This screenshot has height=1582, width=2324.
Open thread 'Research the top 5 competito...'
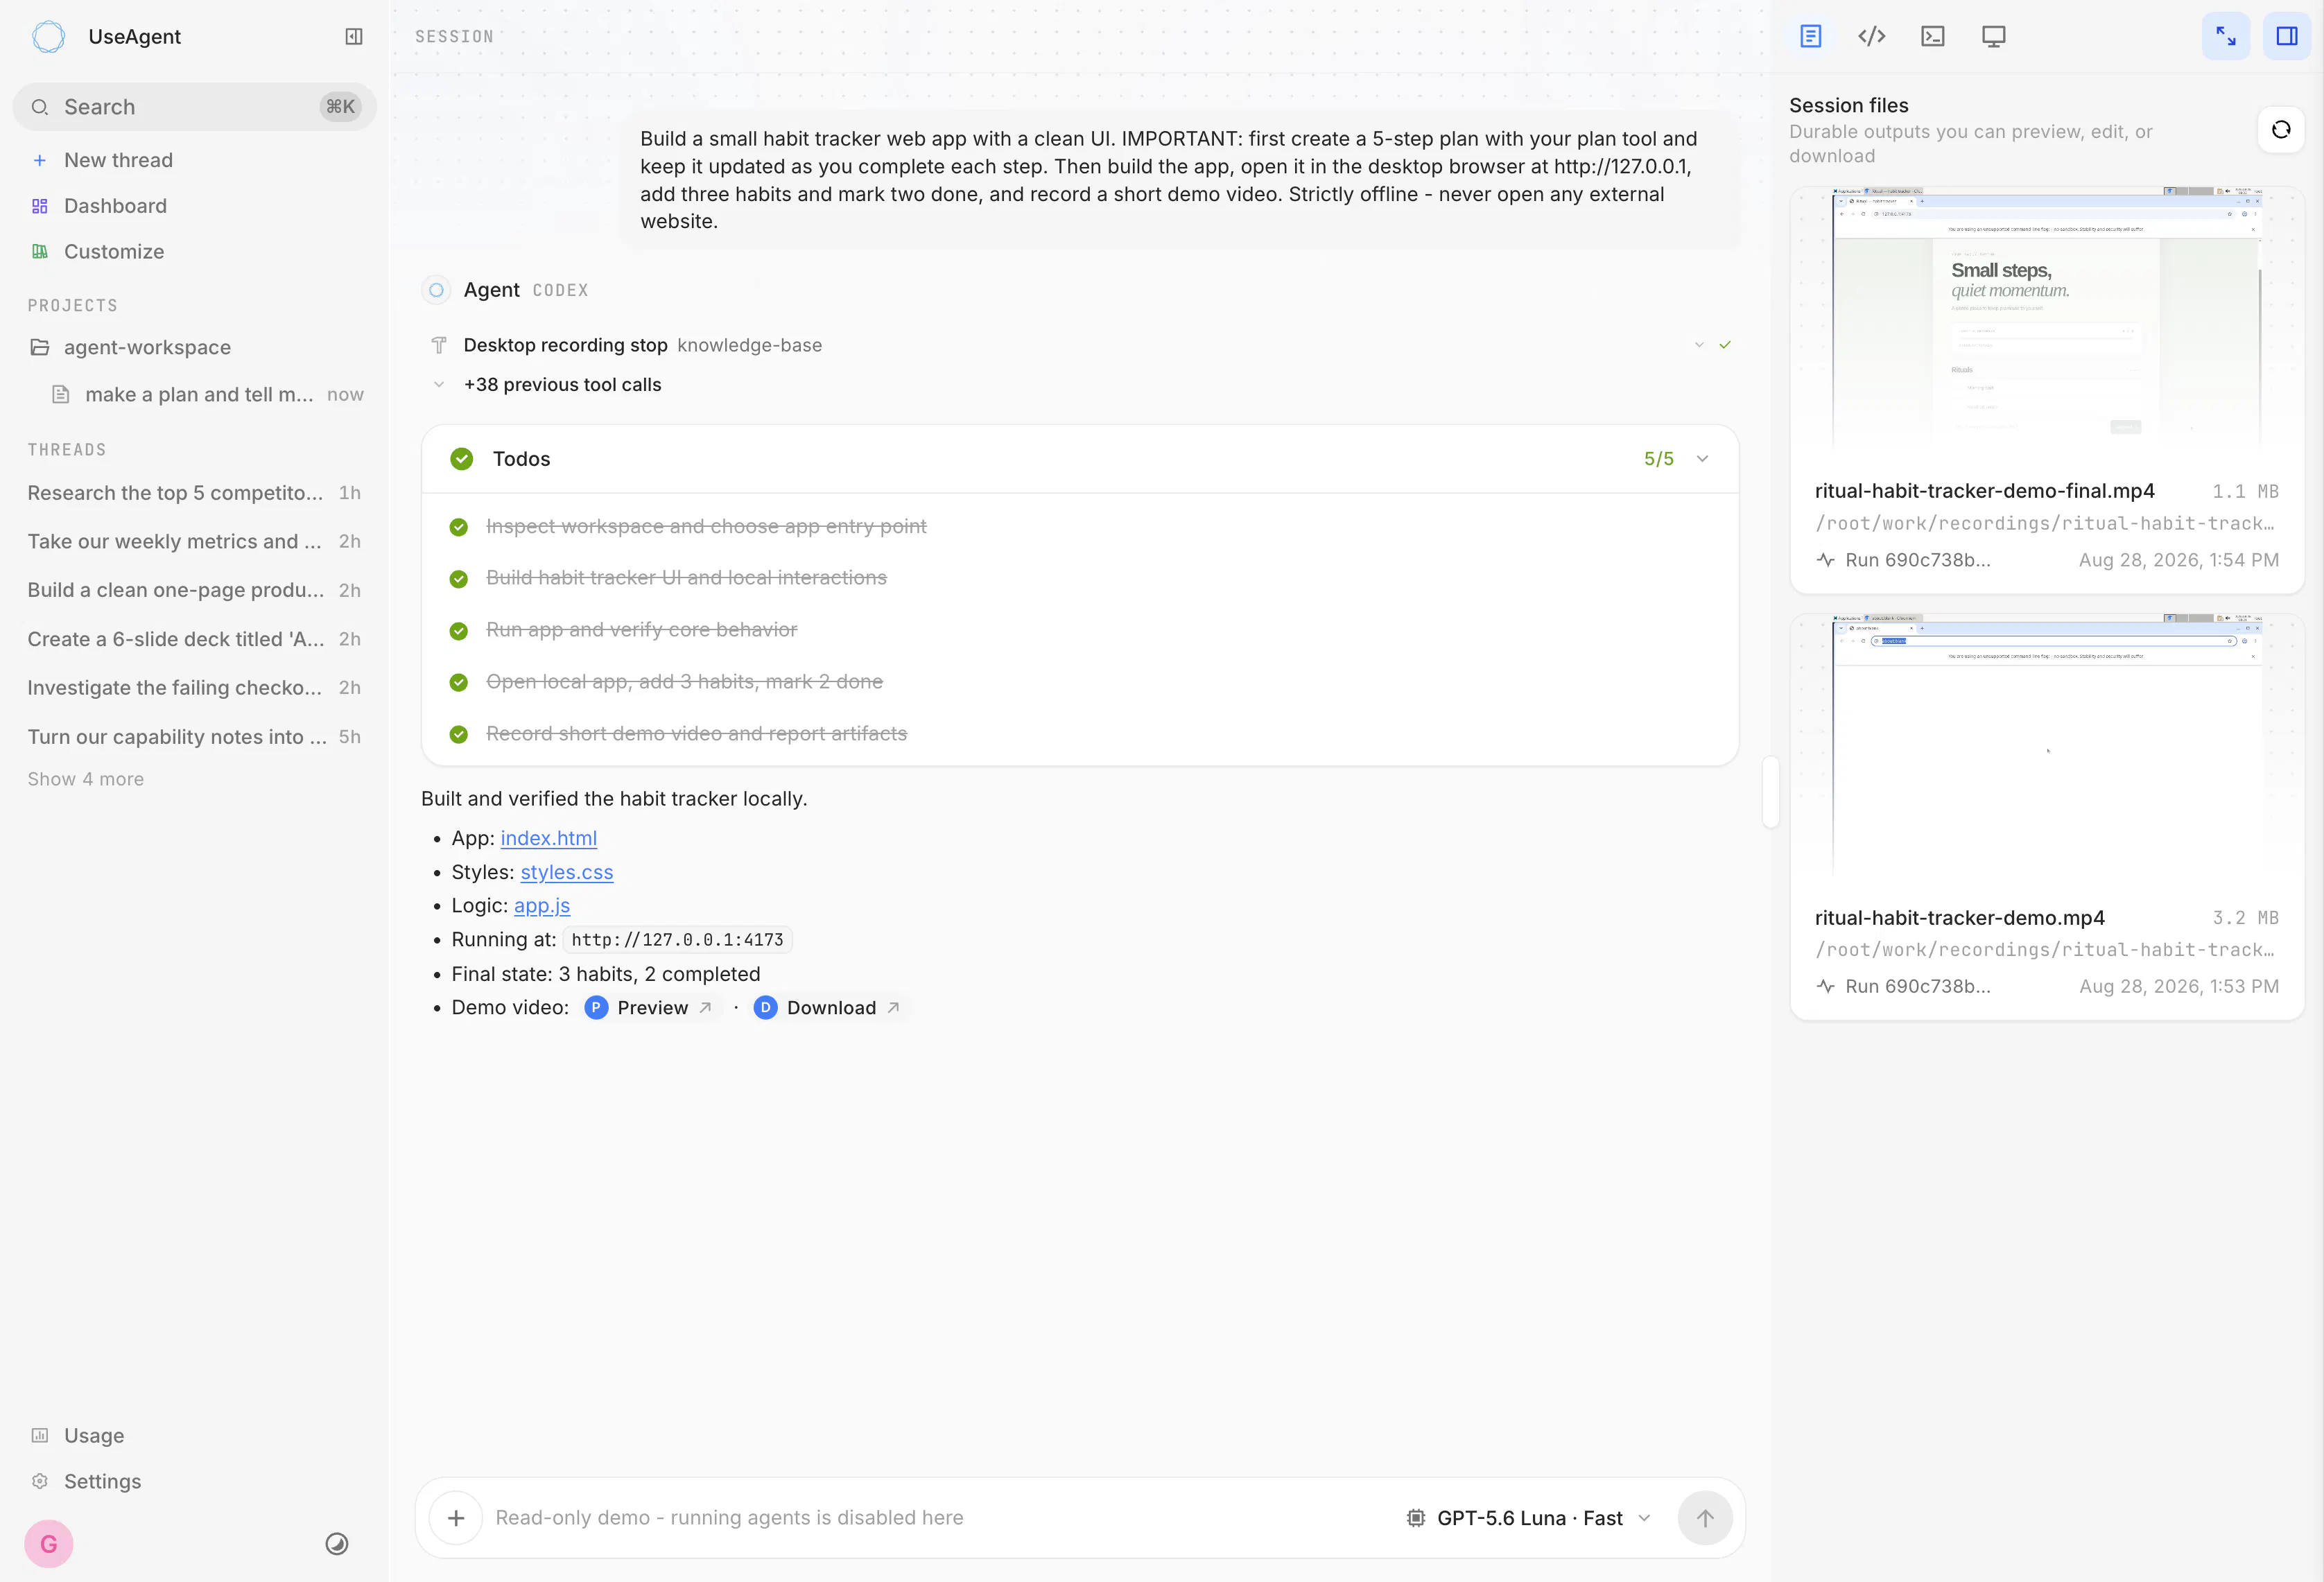(194, 493)
